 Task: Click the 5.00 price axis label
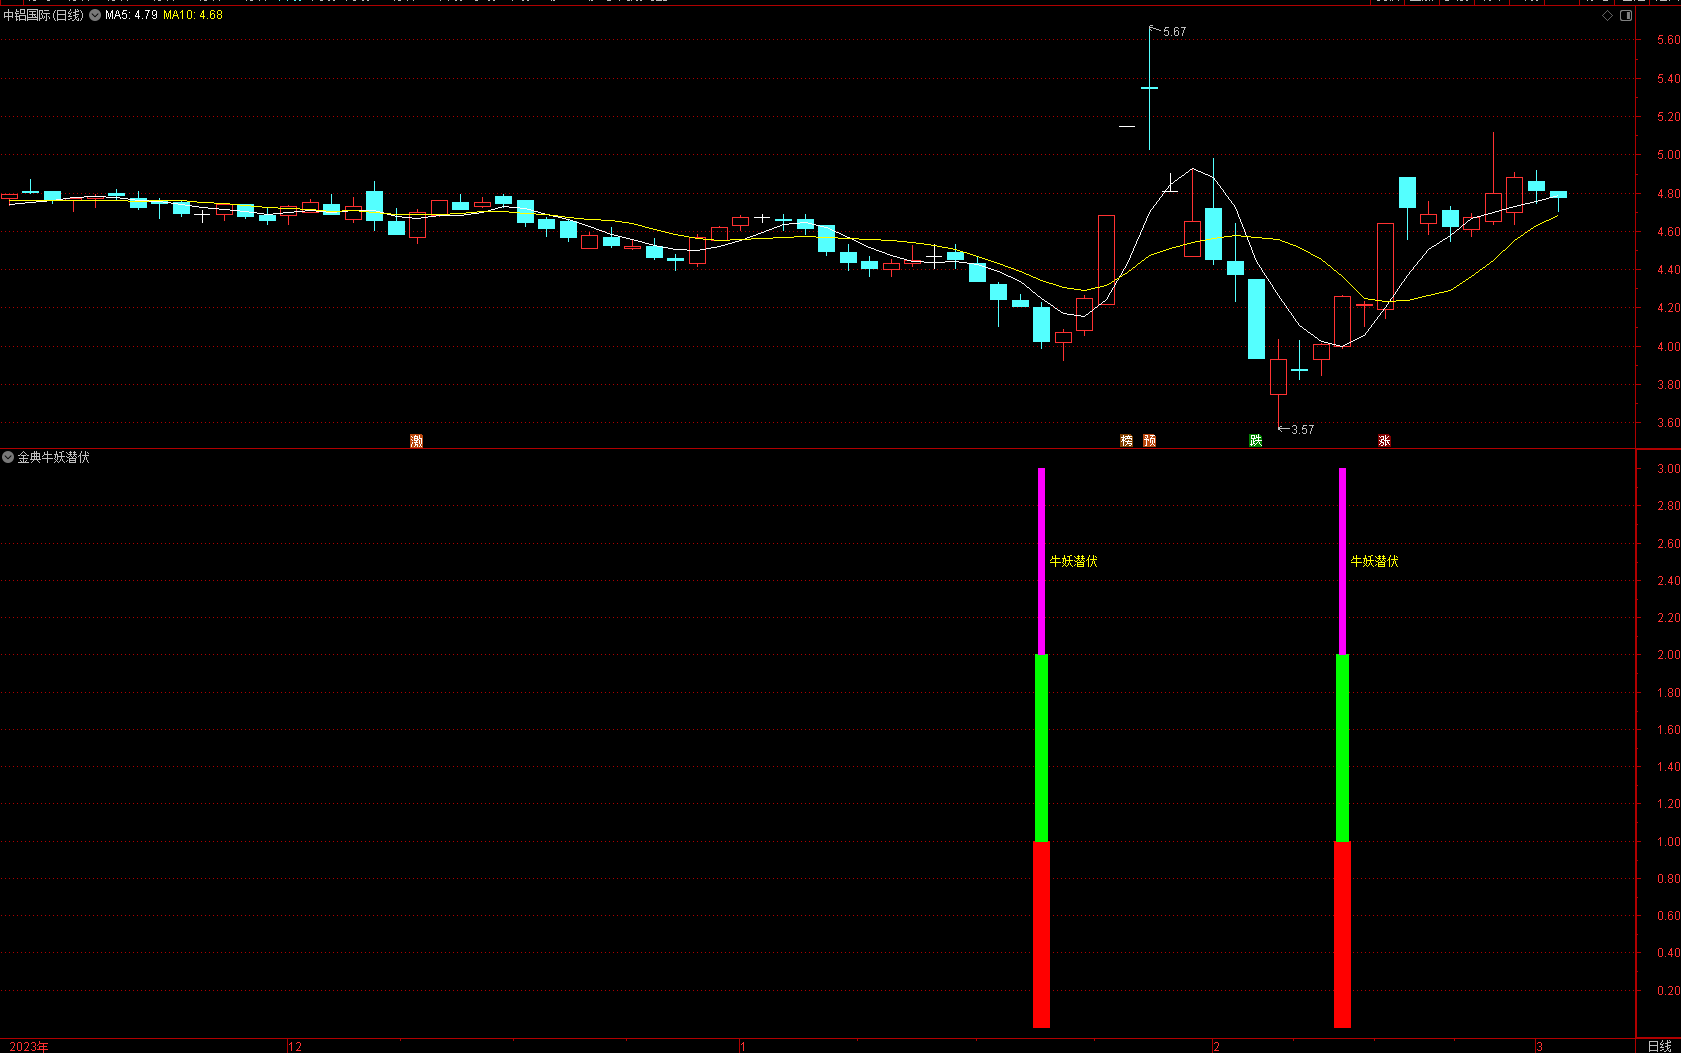click(1668, 155)
